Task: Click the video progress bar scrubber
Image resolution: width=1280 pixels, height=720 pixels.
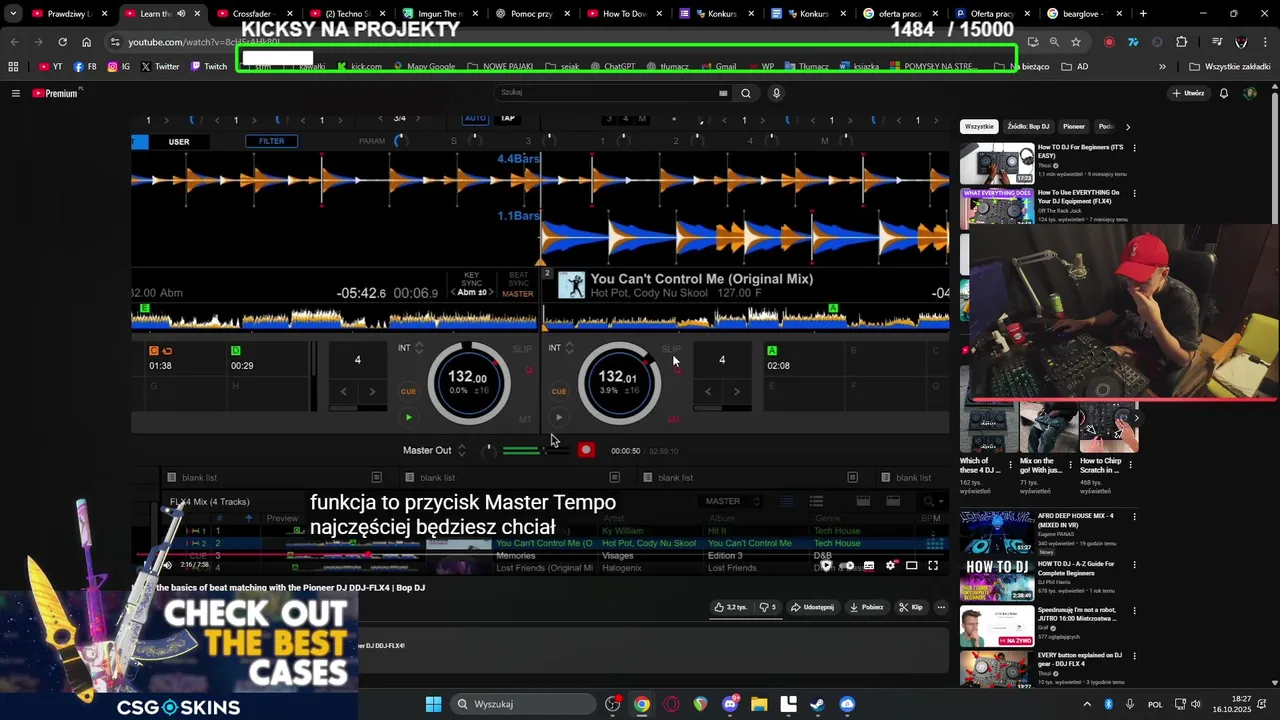Action: (369, 553)
